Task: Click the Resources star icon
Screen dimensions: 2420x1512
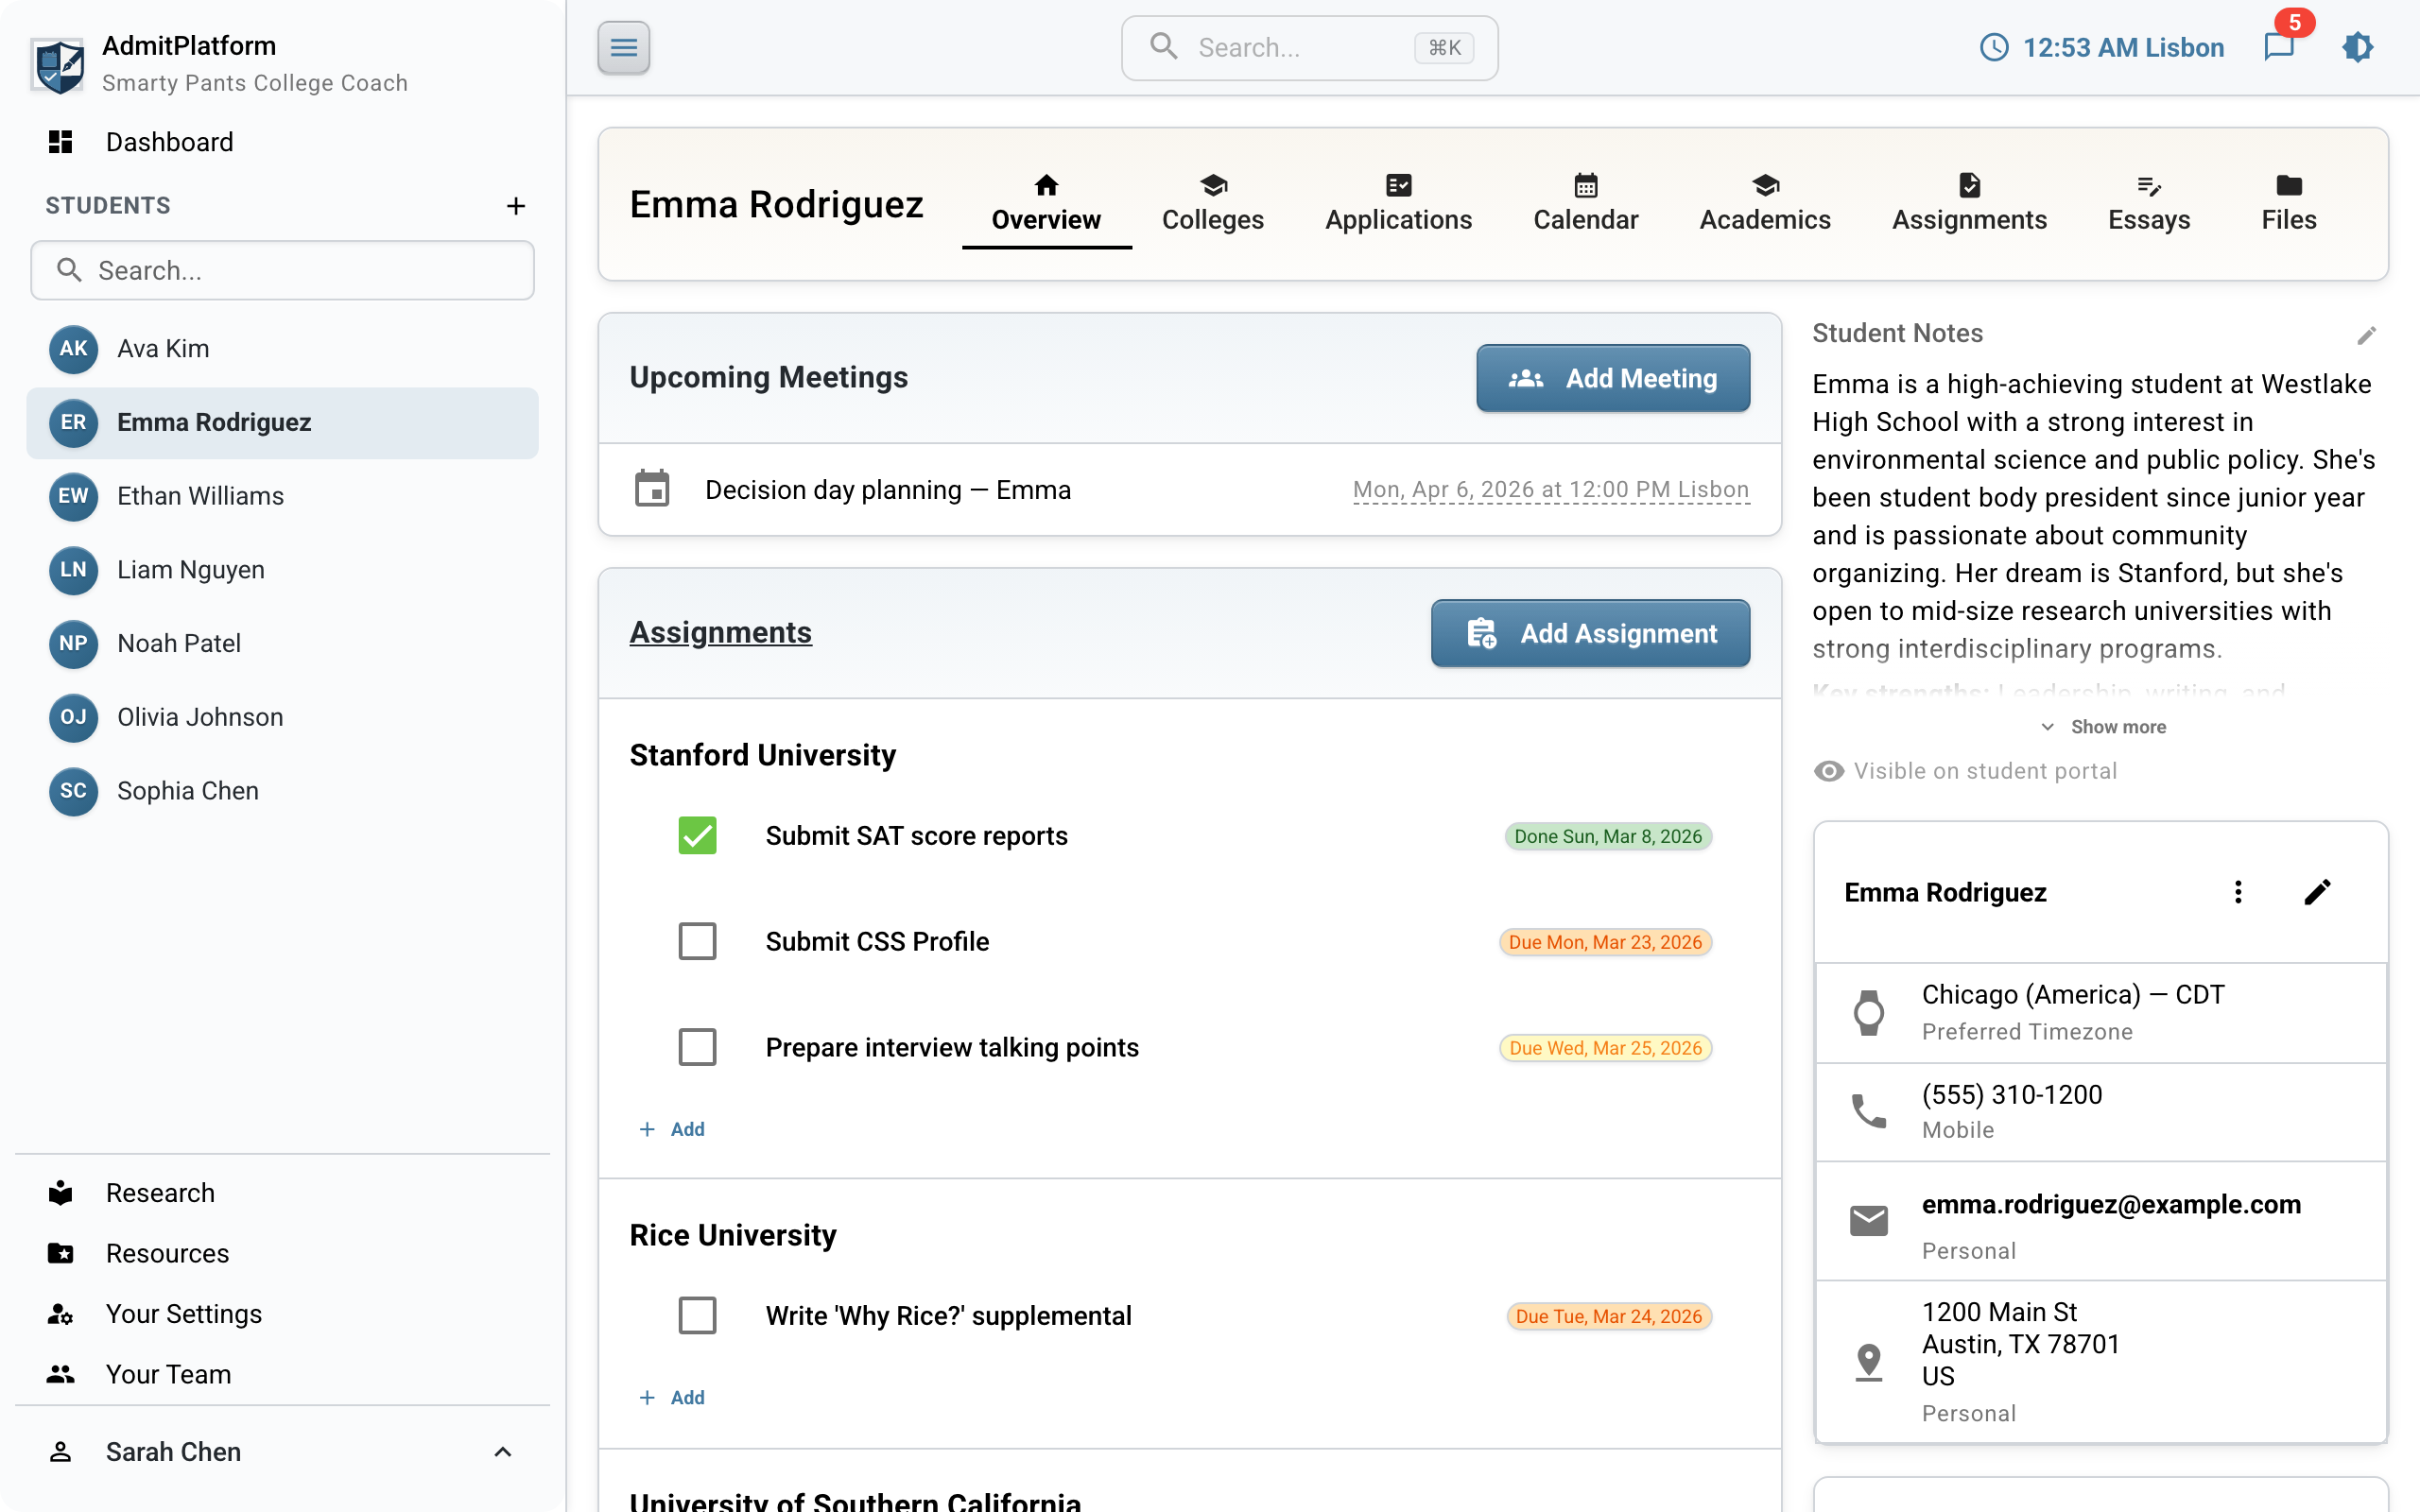Action: click(x=60, y=1252)
